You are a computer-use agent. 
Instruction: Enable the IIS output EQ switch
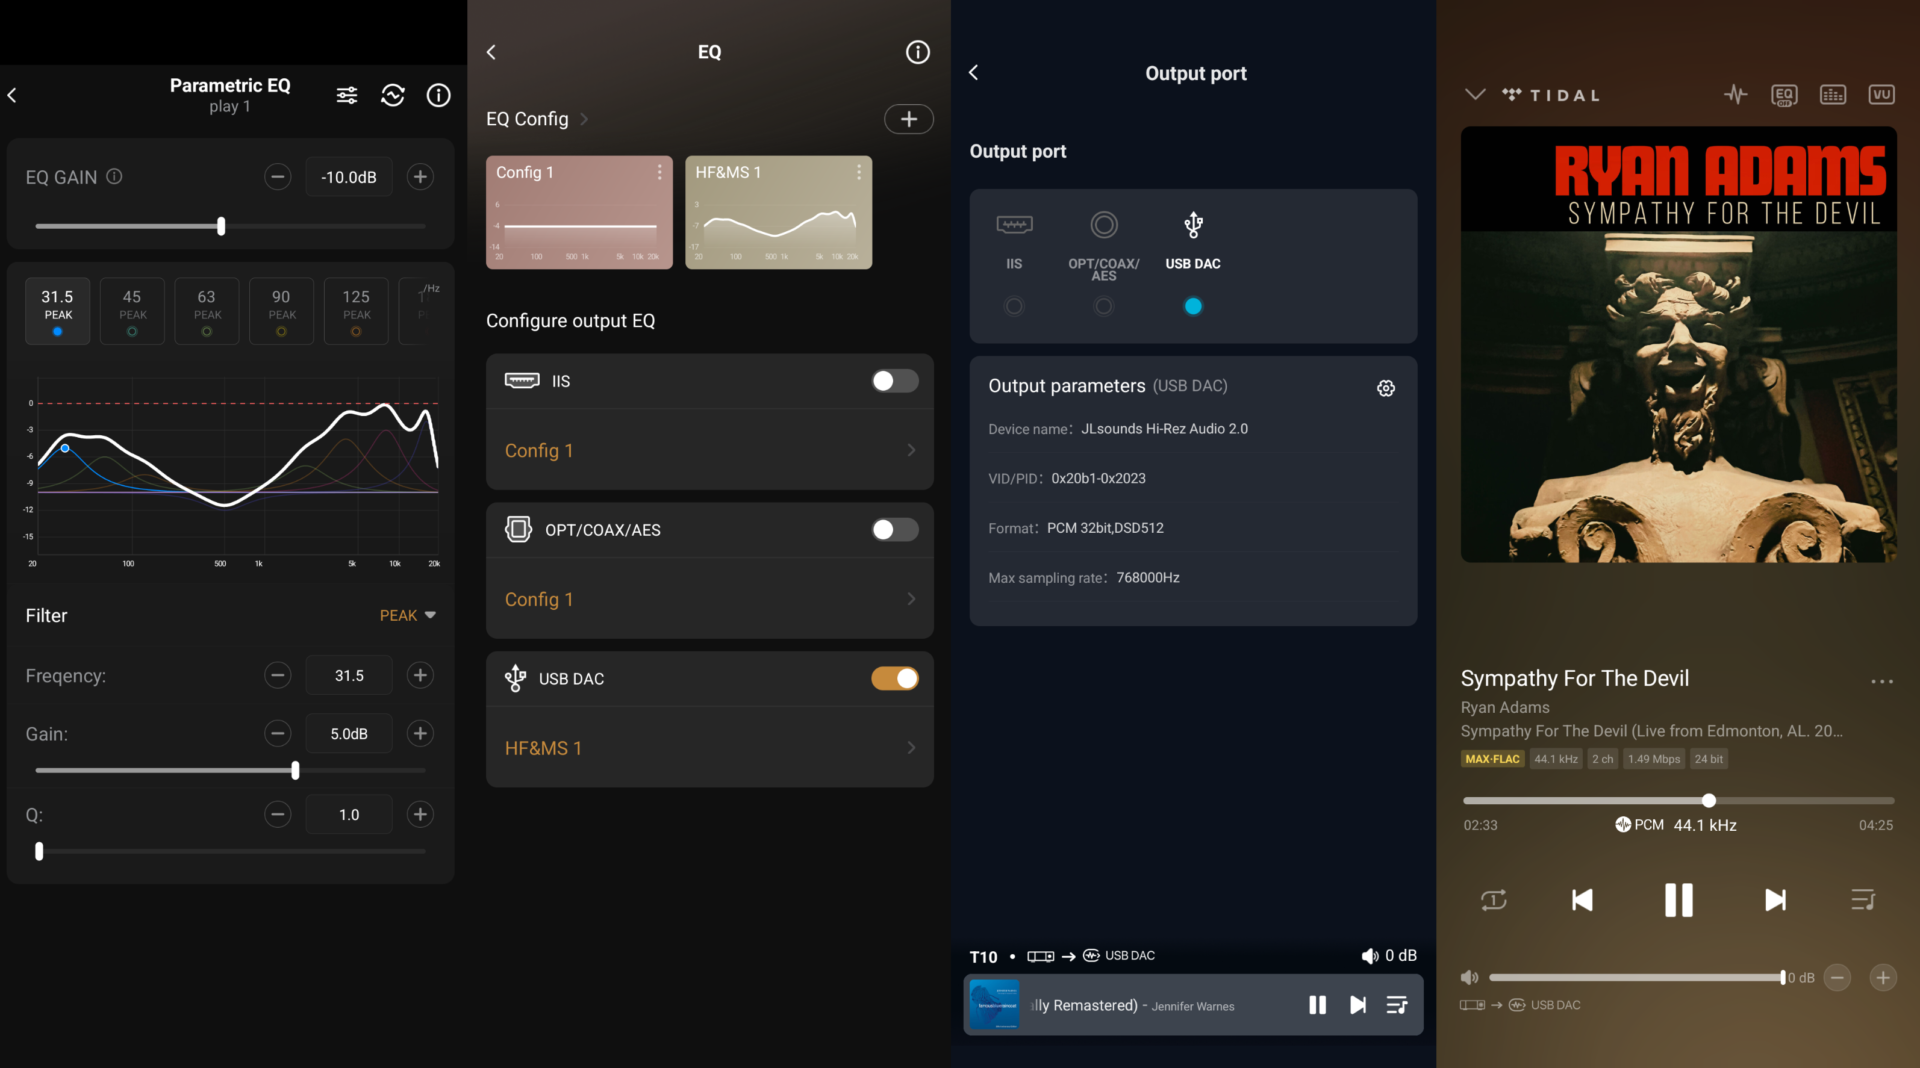click(x=894, y=381)
